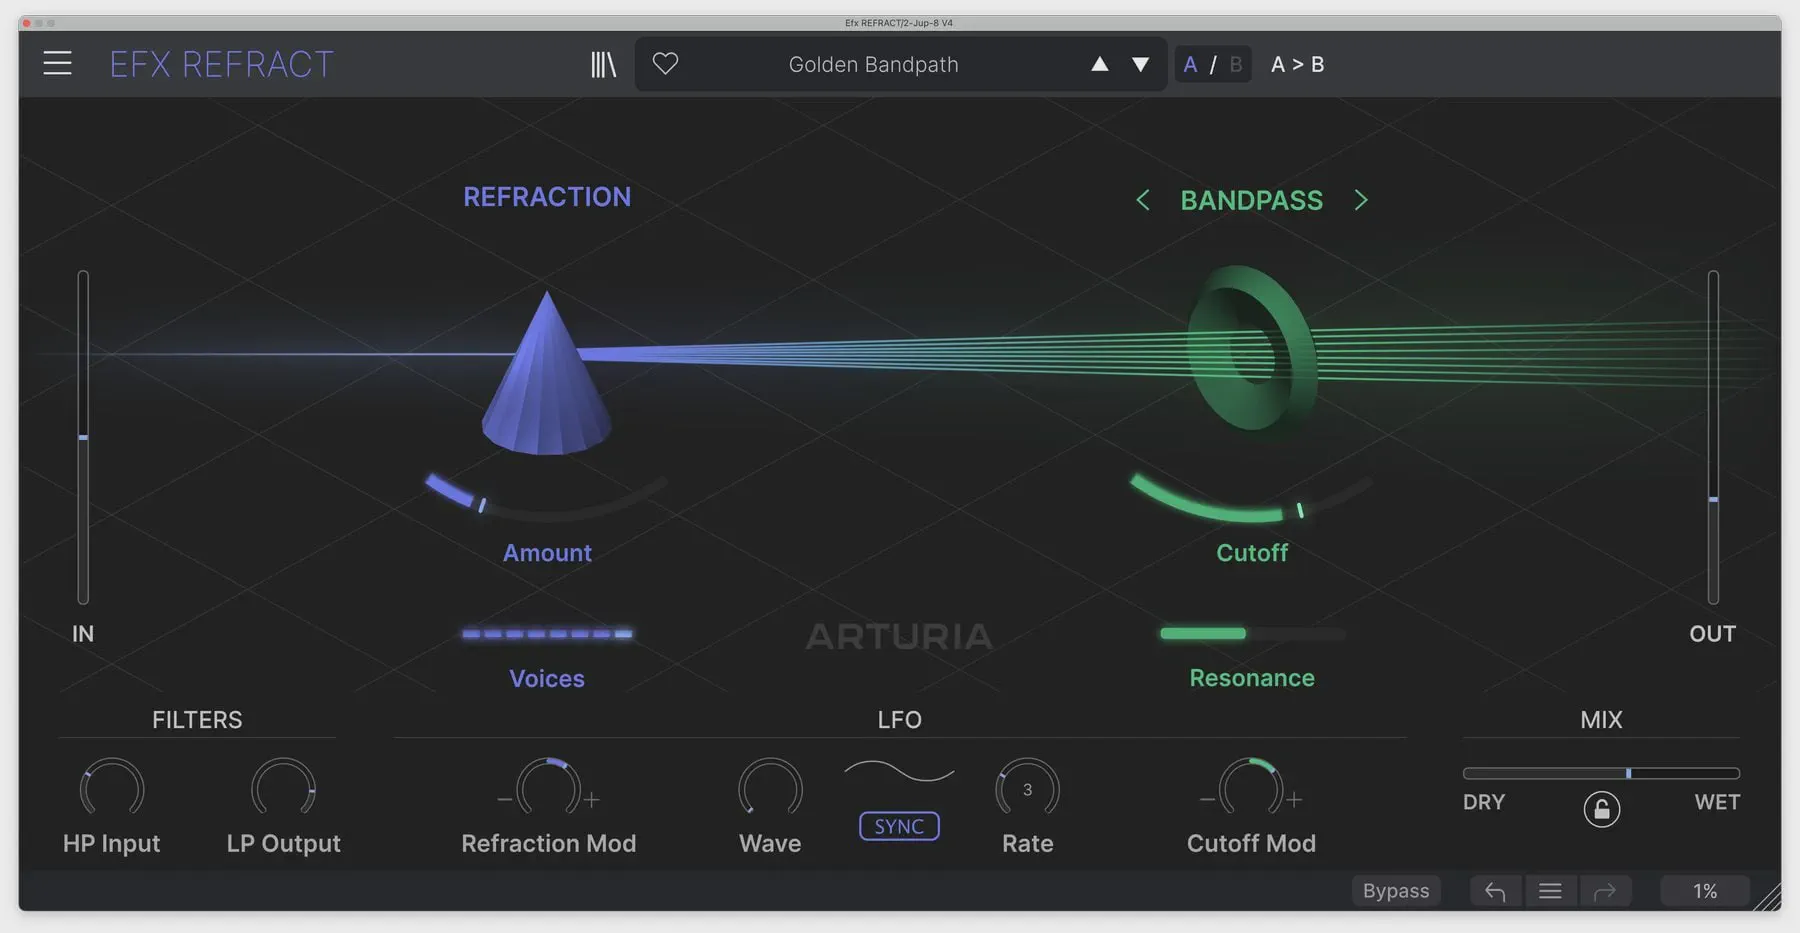Click the LFO sine waveform display
This screenshot has width=1800, height=933.
(x=899, y=773)
